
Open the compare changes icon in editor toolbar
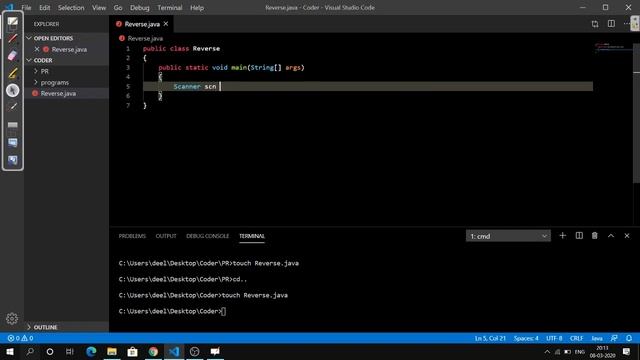[x=595, y=24]
